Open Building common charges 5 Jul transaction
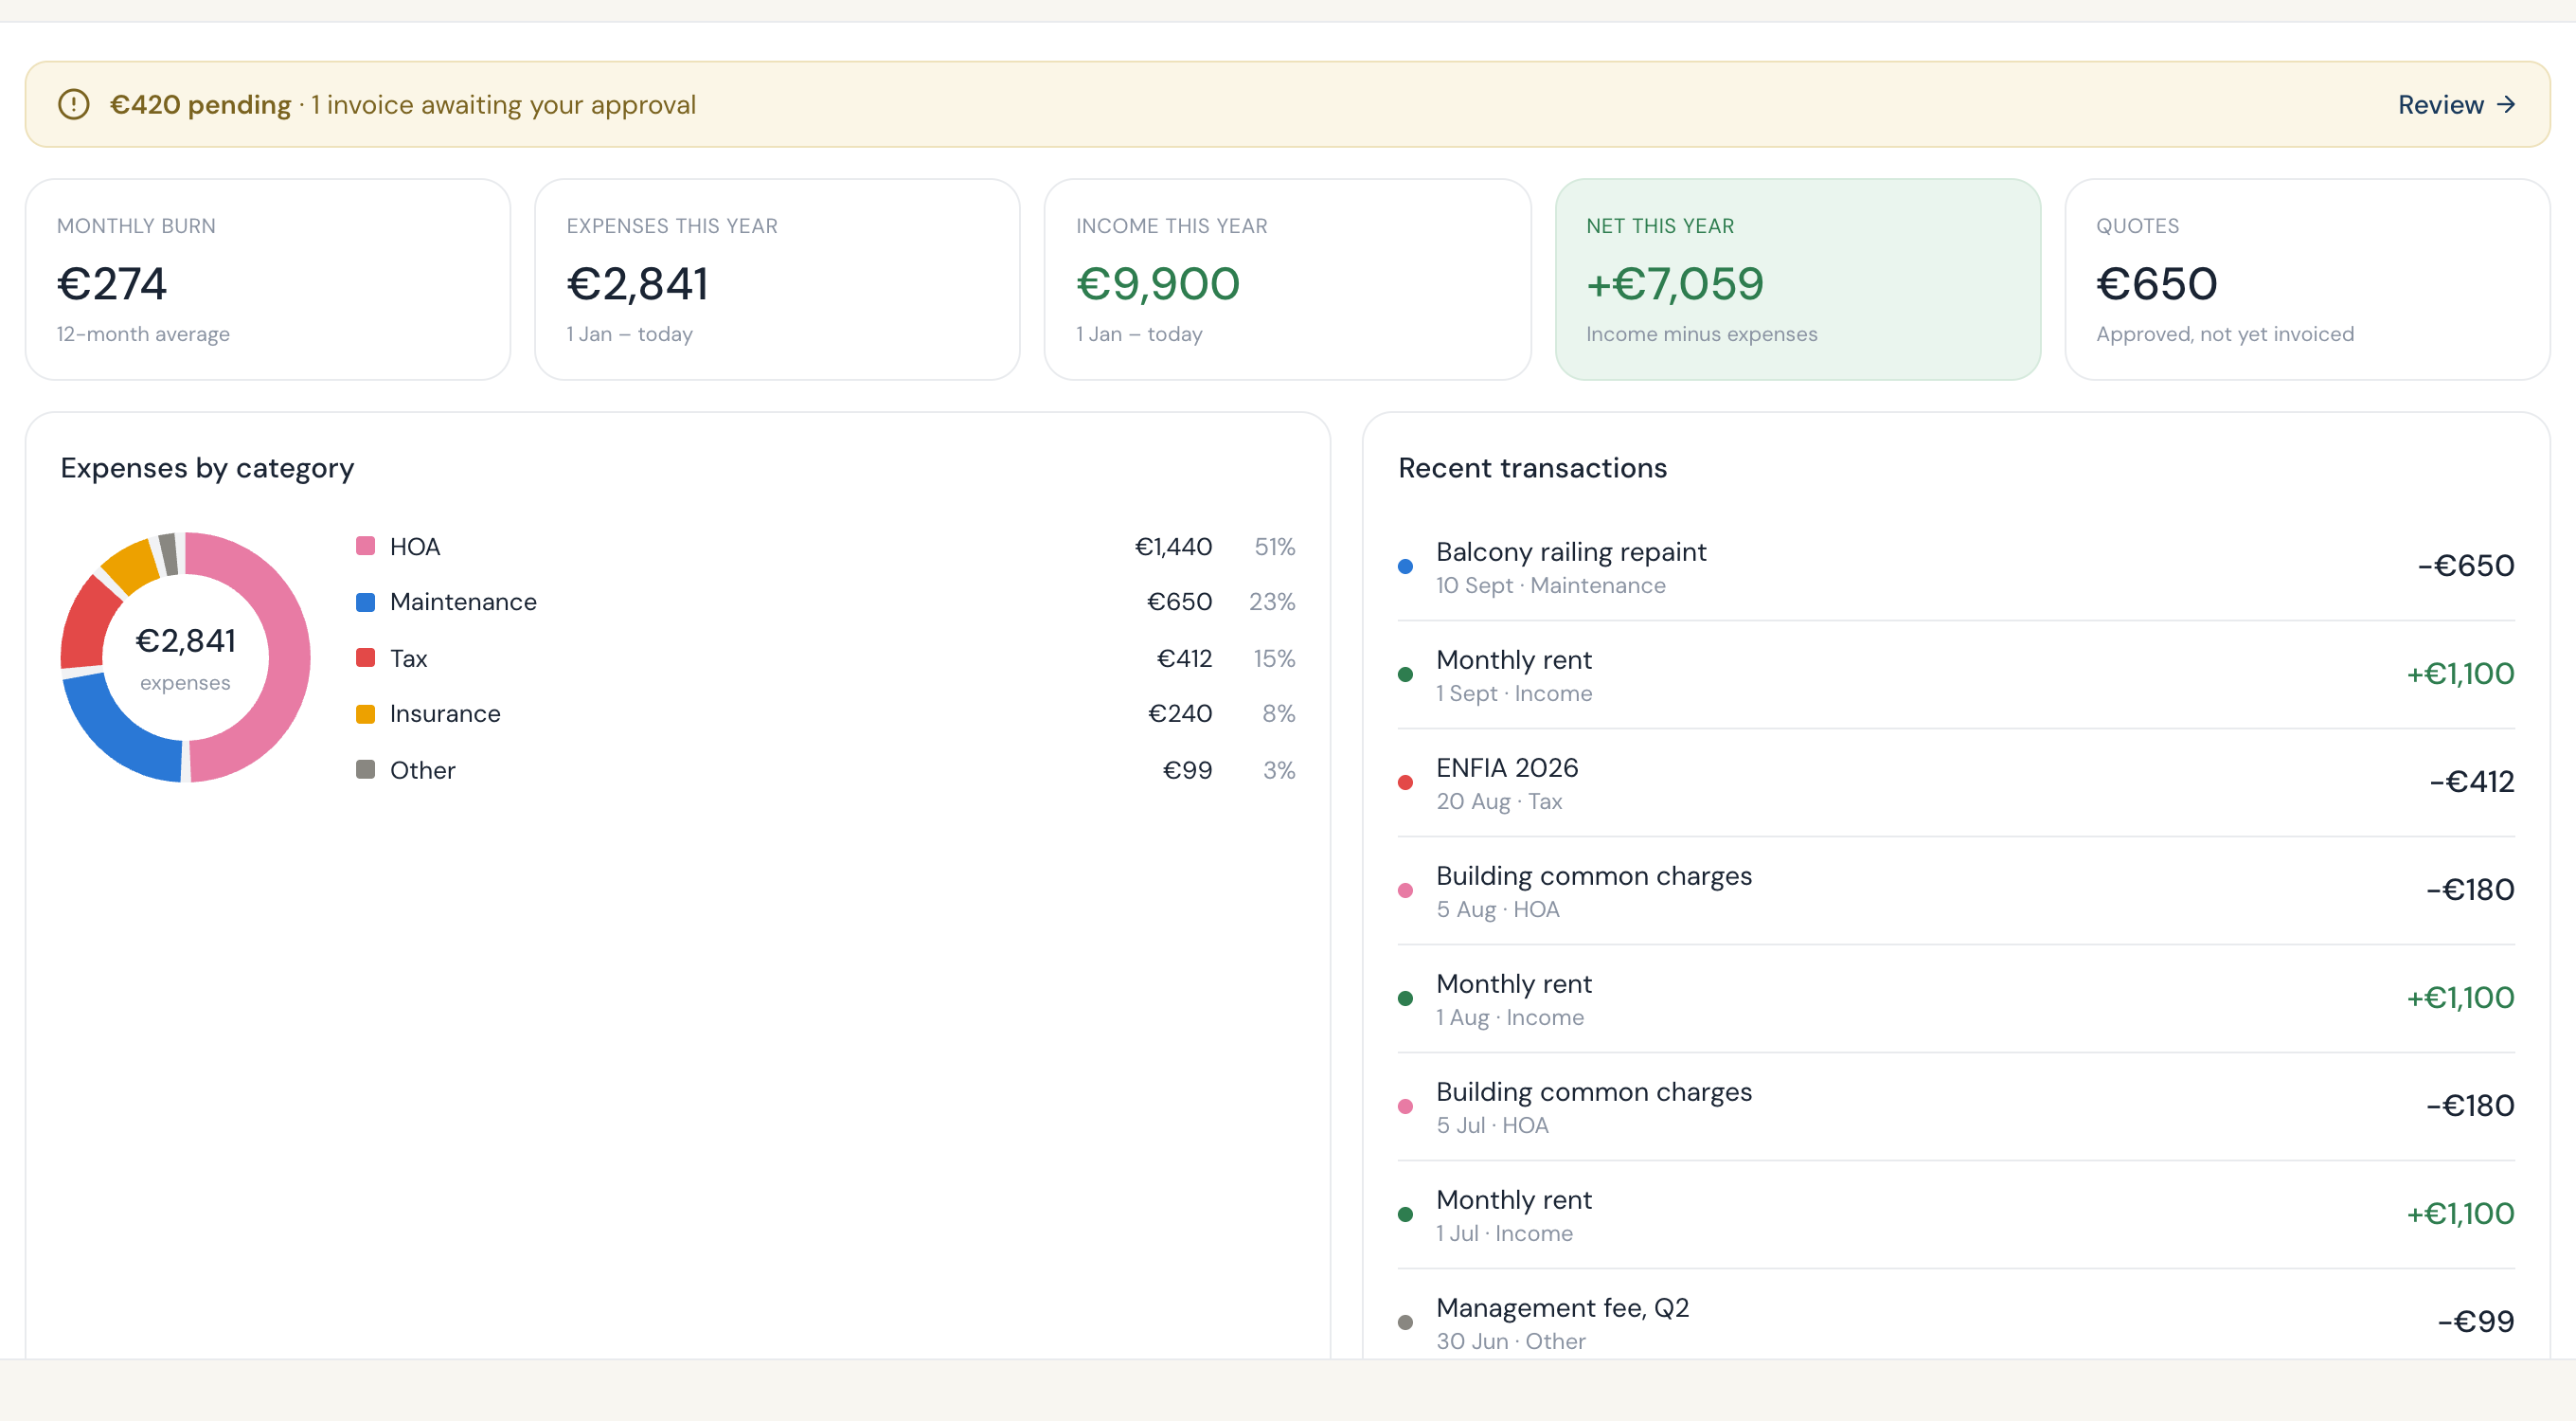2576x1421 pixels. (x=1956, y=1106)
